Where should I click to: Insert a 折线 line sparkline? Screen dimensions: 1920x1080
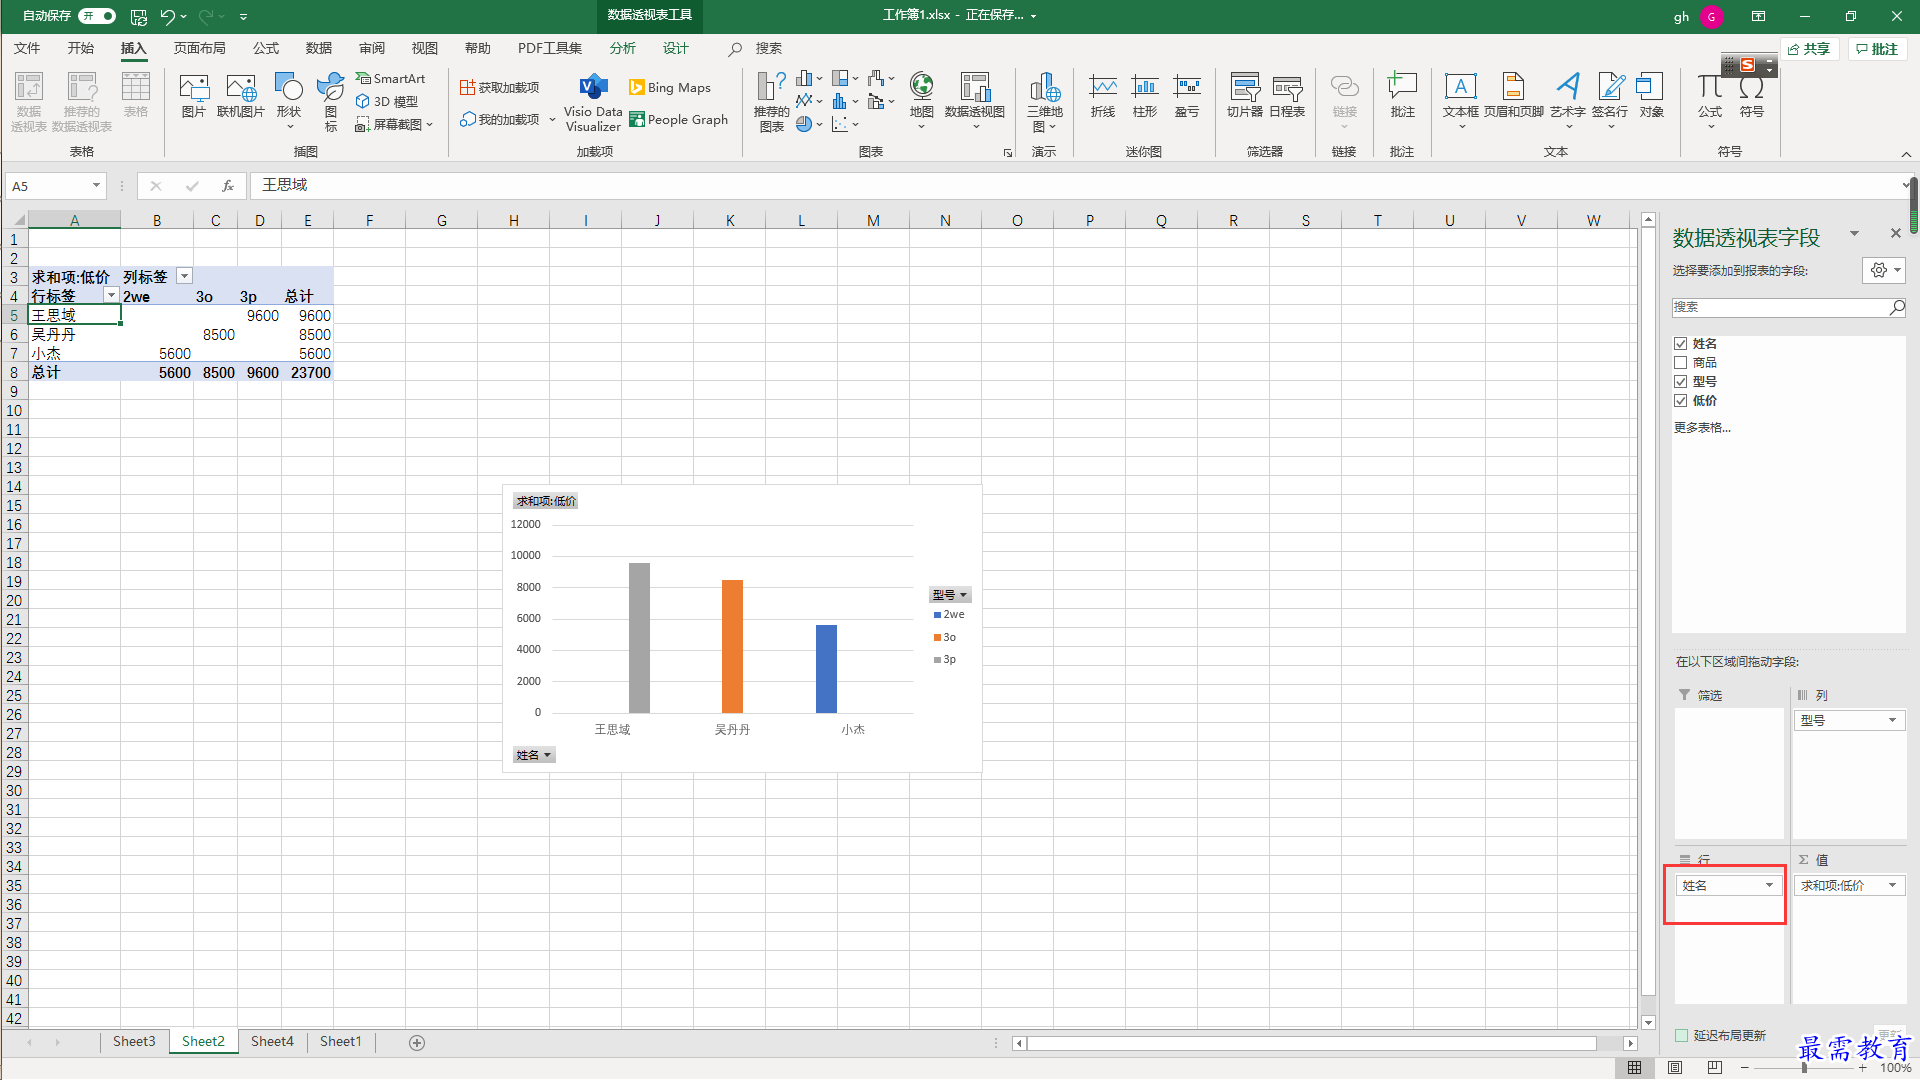[x=1103, y=96]
